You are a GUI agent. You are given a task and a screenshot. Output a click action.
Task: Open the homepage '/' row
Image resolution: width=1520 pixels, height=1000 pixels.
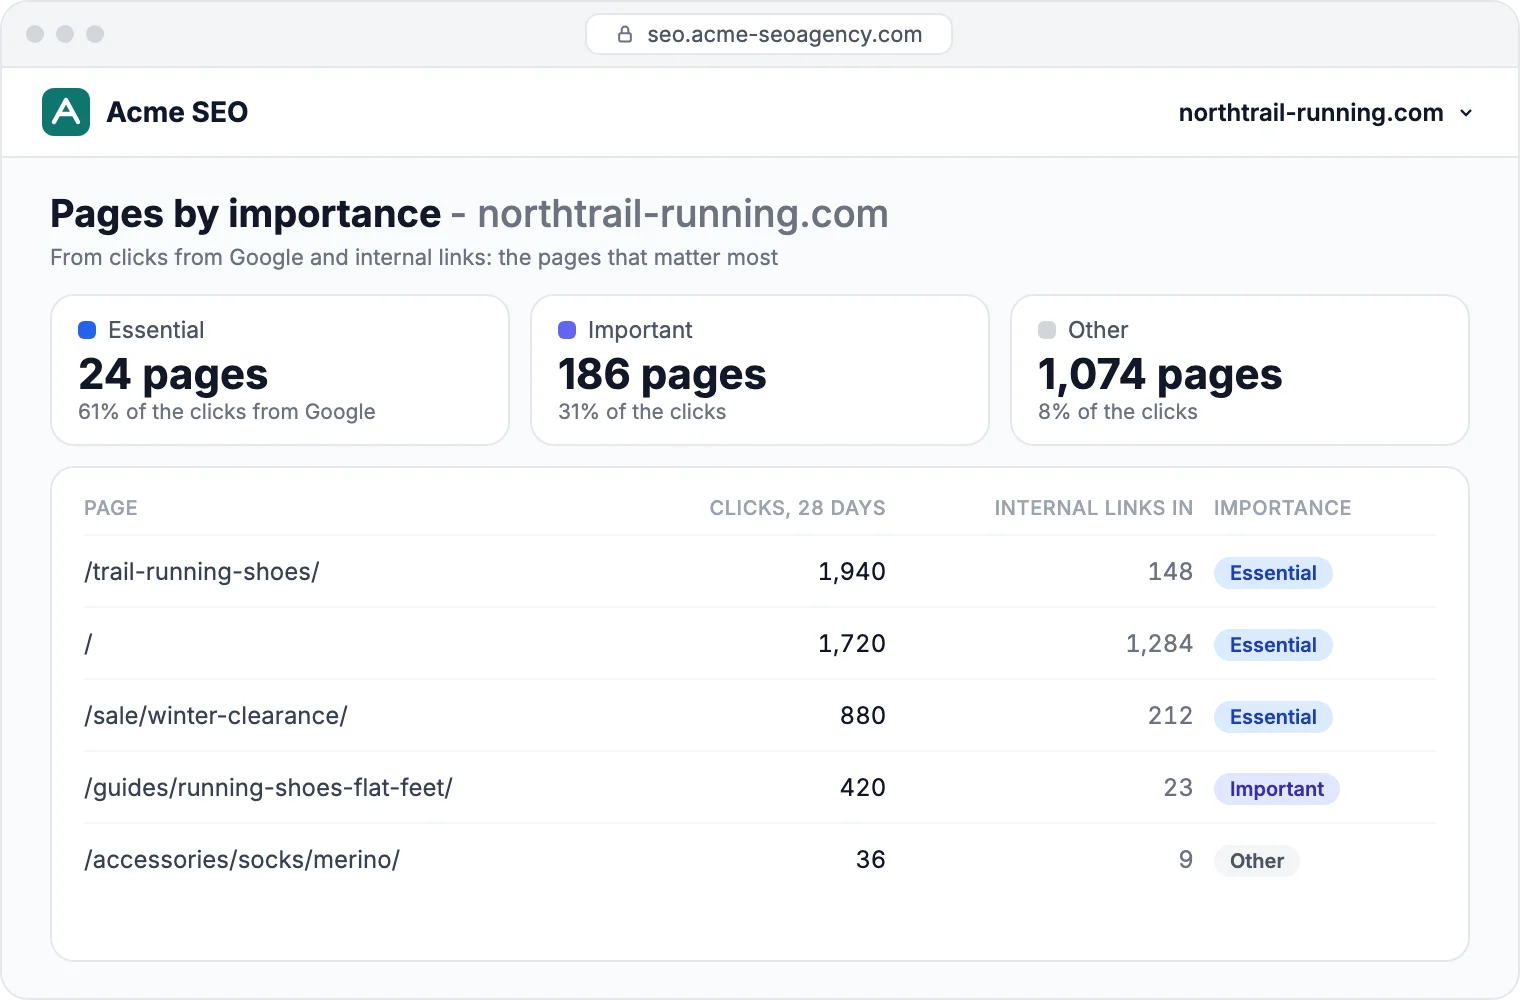(760, 644)
